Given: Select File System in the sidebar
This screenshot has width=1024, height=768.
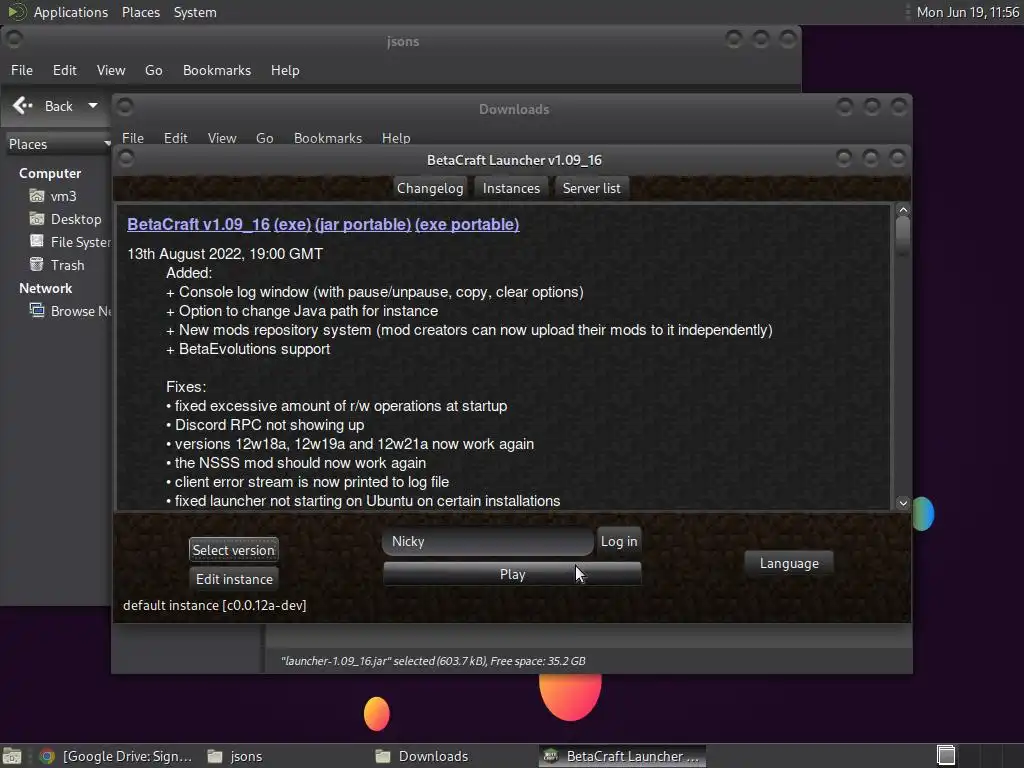Looking at the screenshot, I should pyautogui.click(x=80, y=242).
